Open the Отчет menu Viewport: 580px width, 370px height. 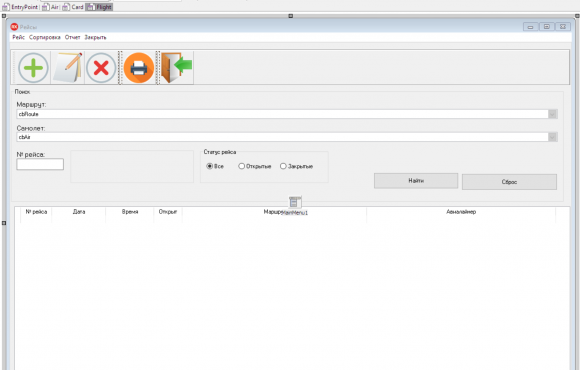tap(72, 37)
